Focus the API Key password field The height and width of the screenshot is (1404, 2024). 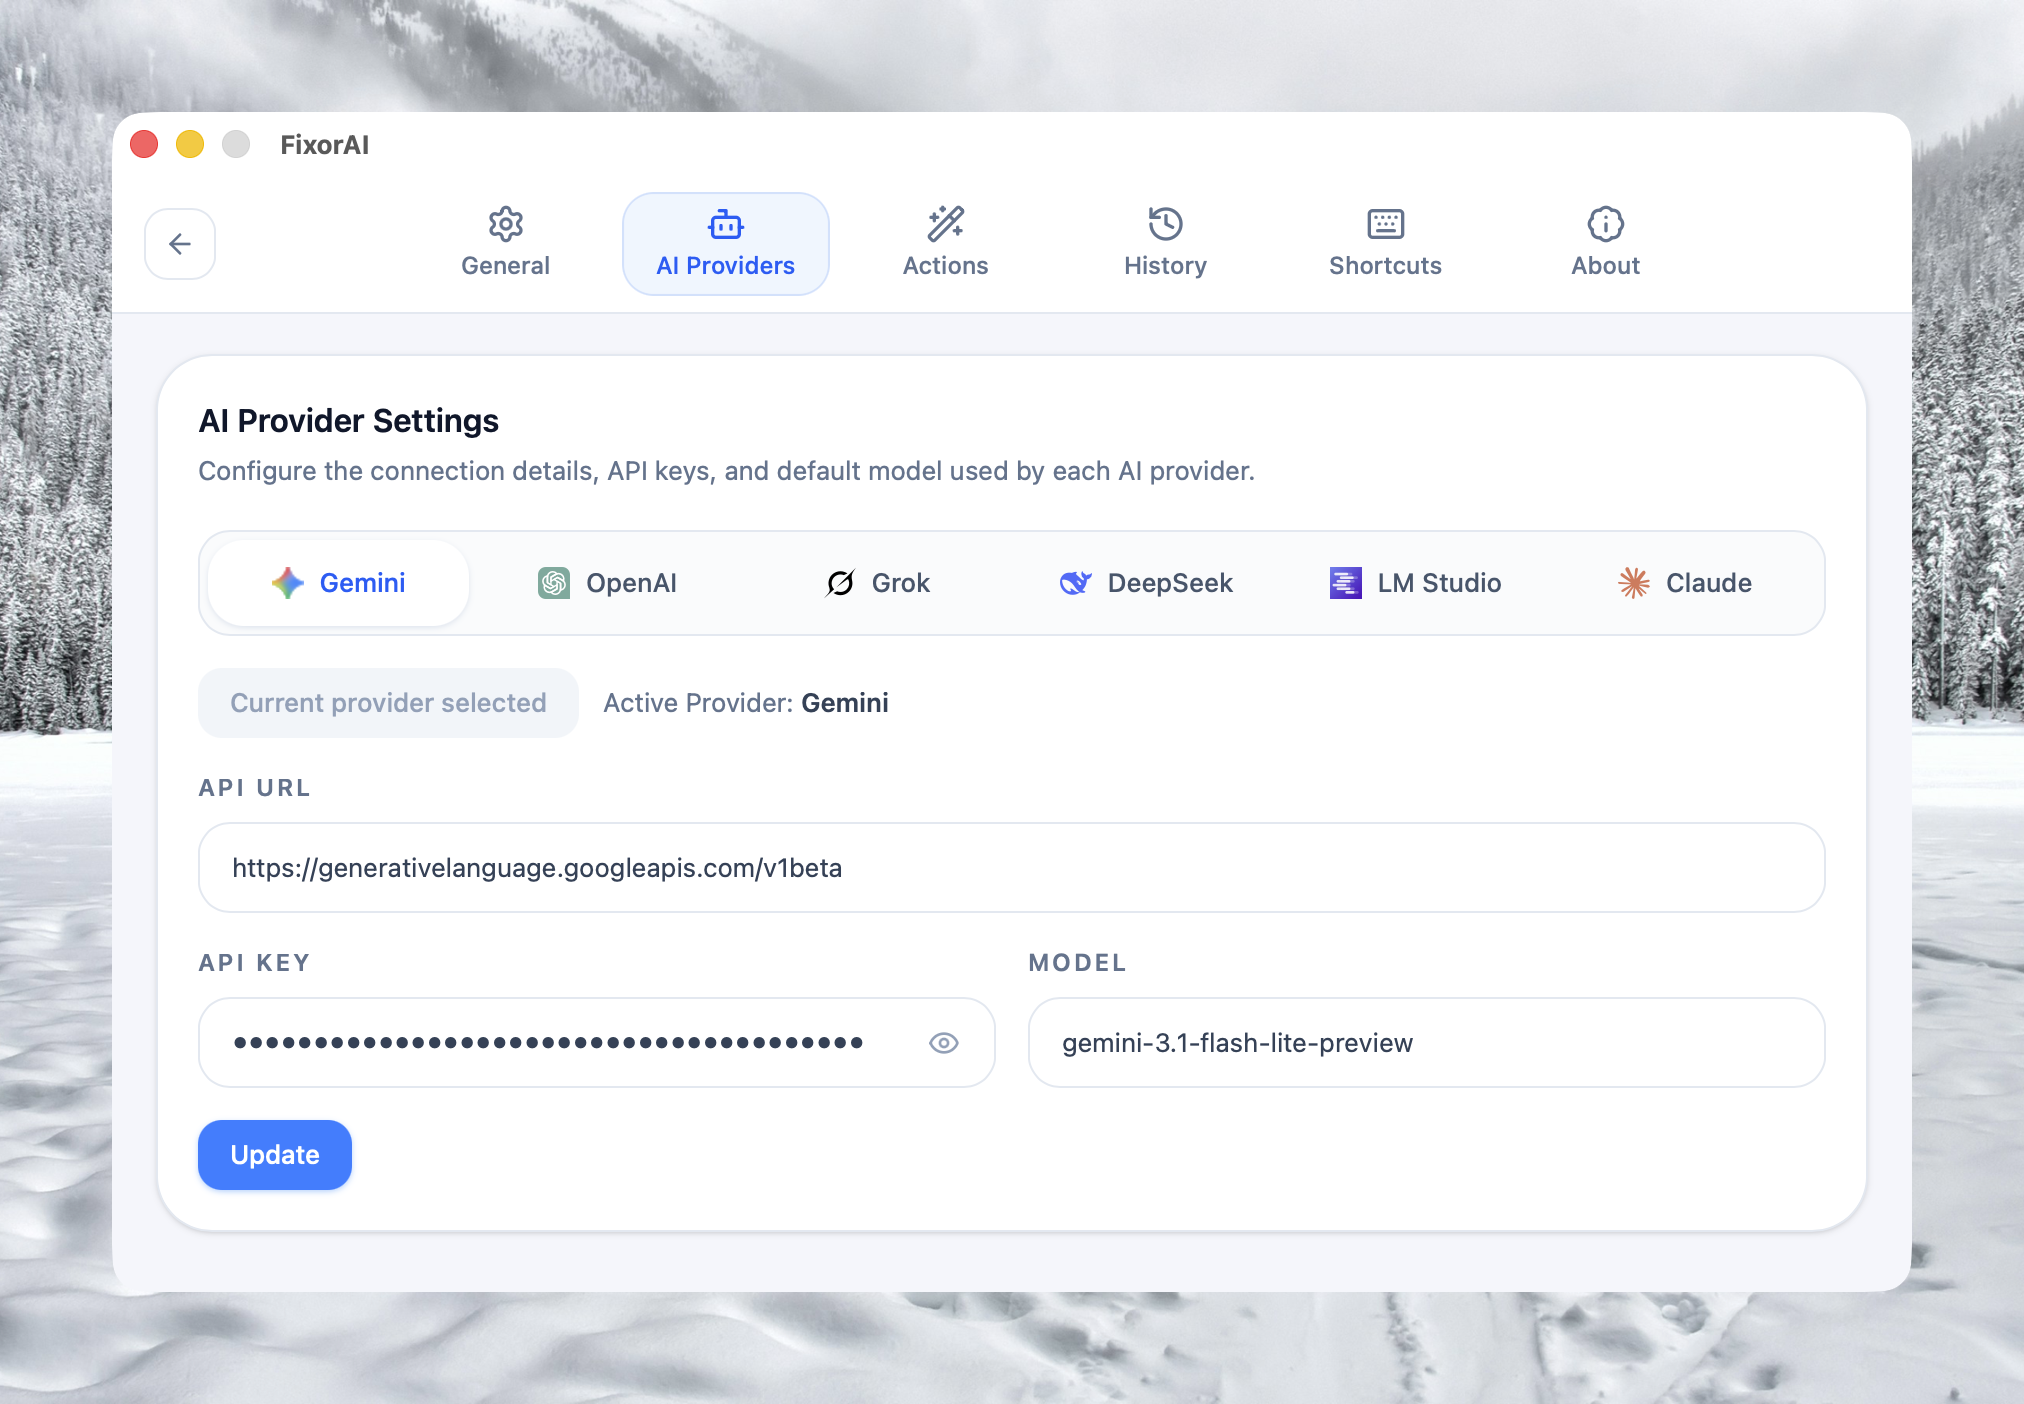[x=560, y=1043]
